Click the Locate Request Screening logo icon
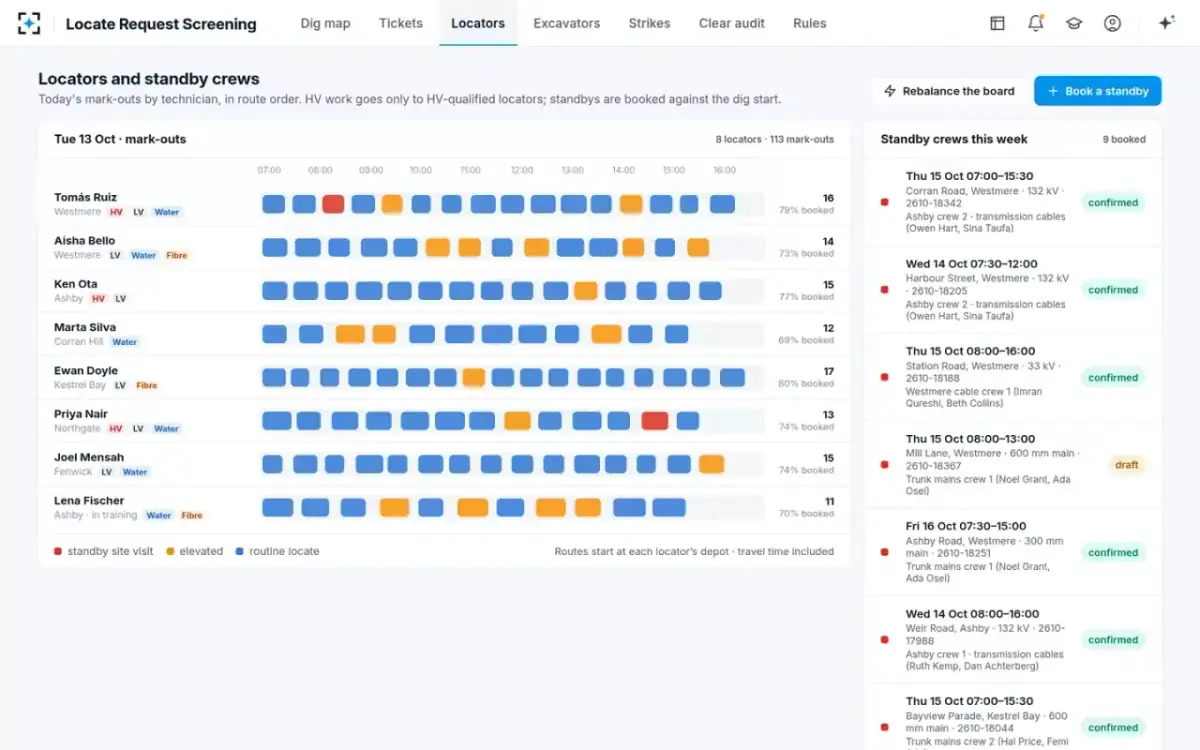Viewport: 1200px width, 750px height. click(x=30, y=23)
